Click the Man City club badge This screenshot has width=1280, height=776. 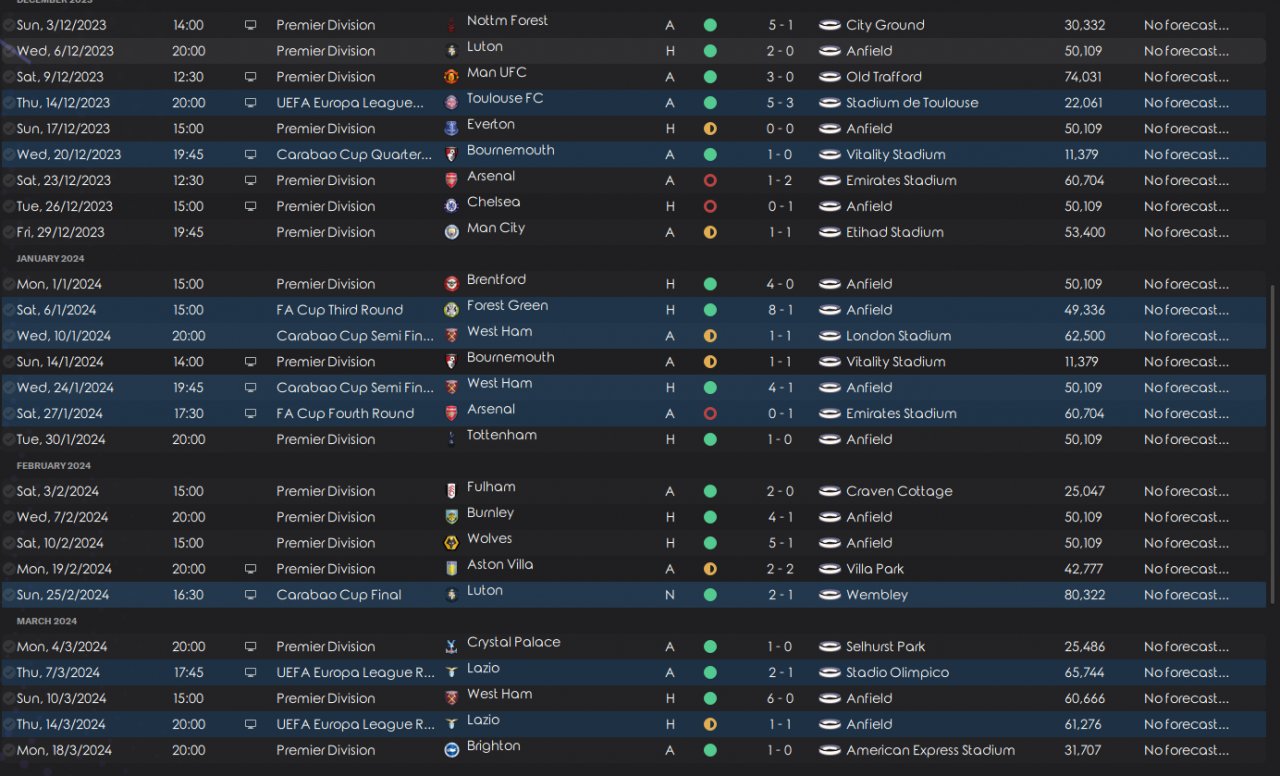click(x=451, y=232)
